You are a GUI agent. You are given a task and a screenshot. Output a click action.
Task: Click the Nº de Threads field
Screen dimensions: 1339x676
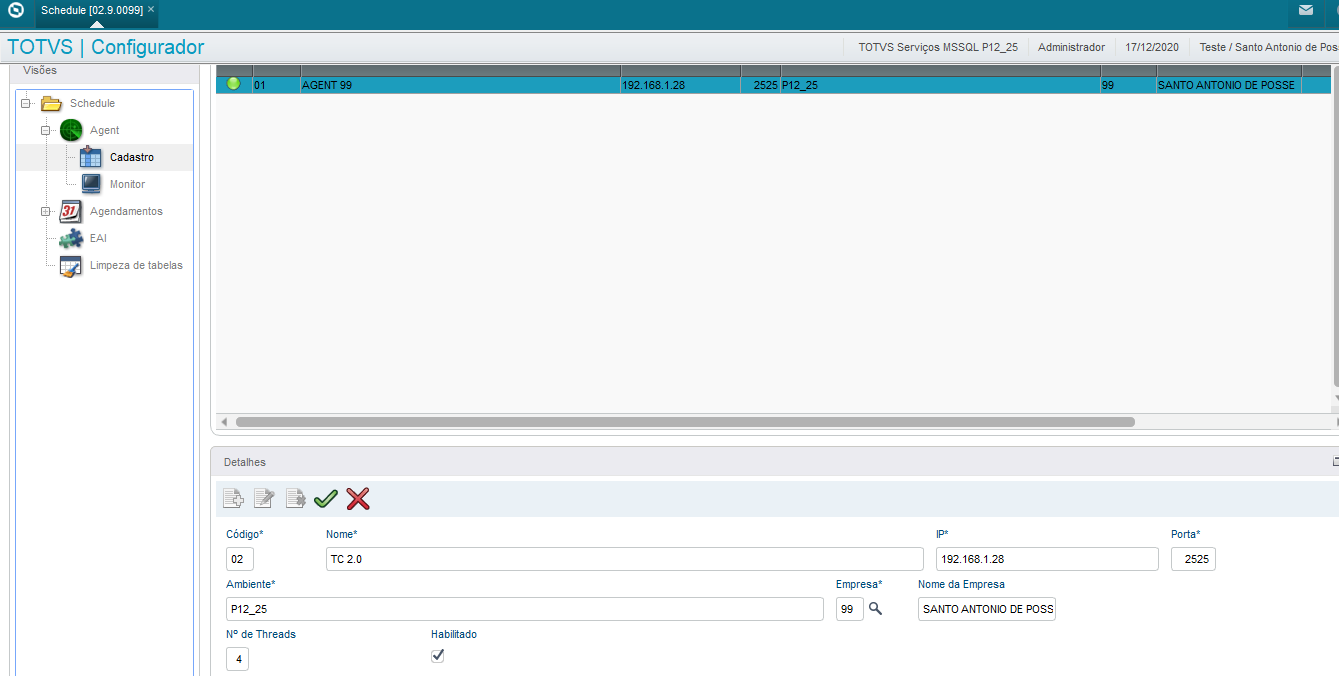pos(237,659)
